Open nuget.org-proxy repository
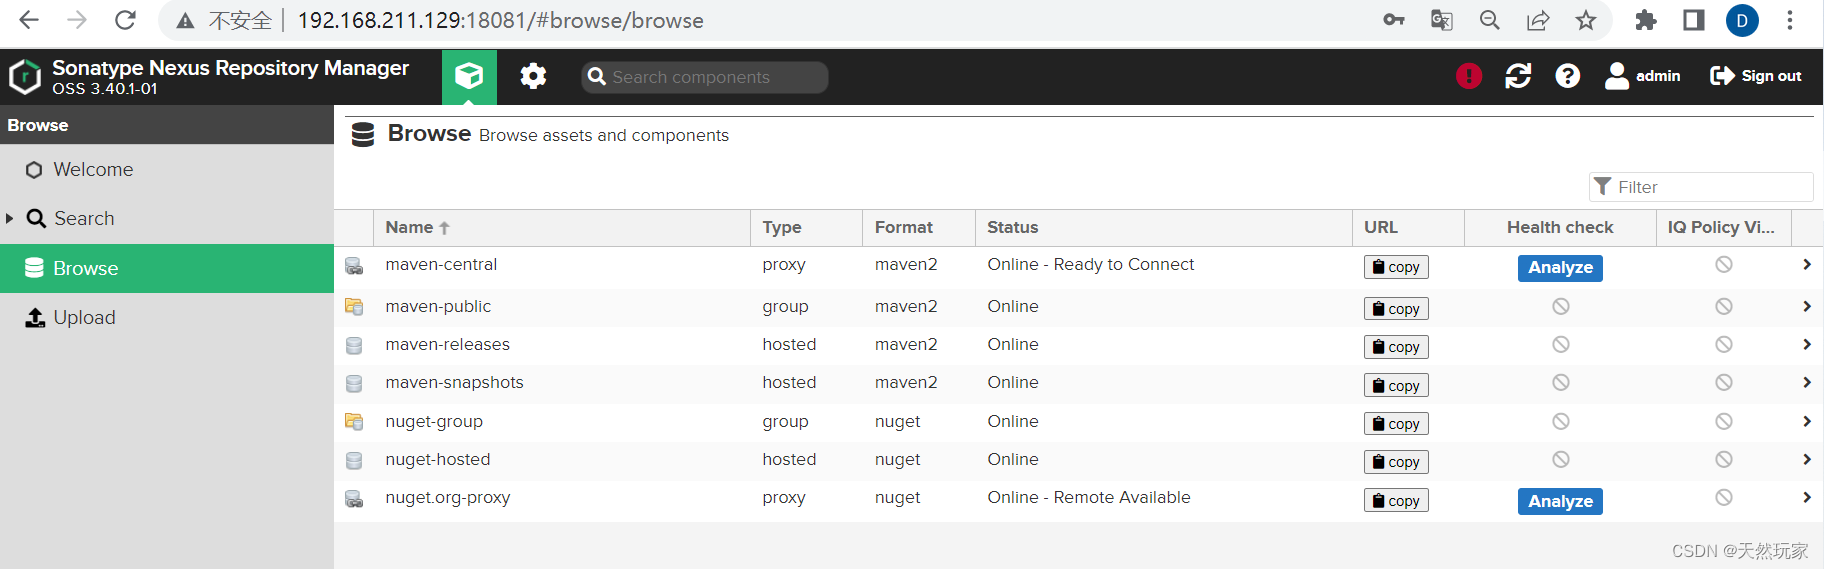The image size is (1824, 569). [x=448, y=497]
